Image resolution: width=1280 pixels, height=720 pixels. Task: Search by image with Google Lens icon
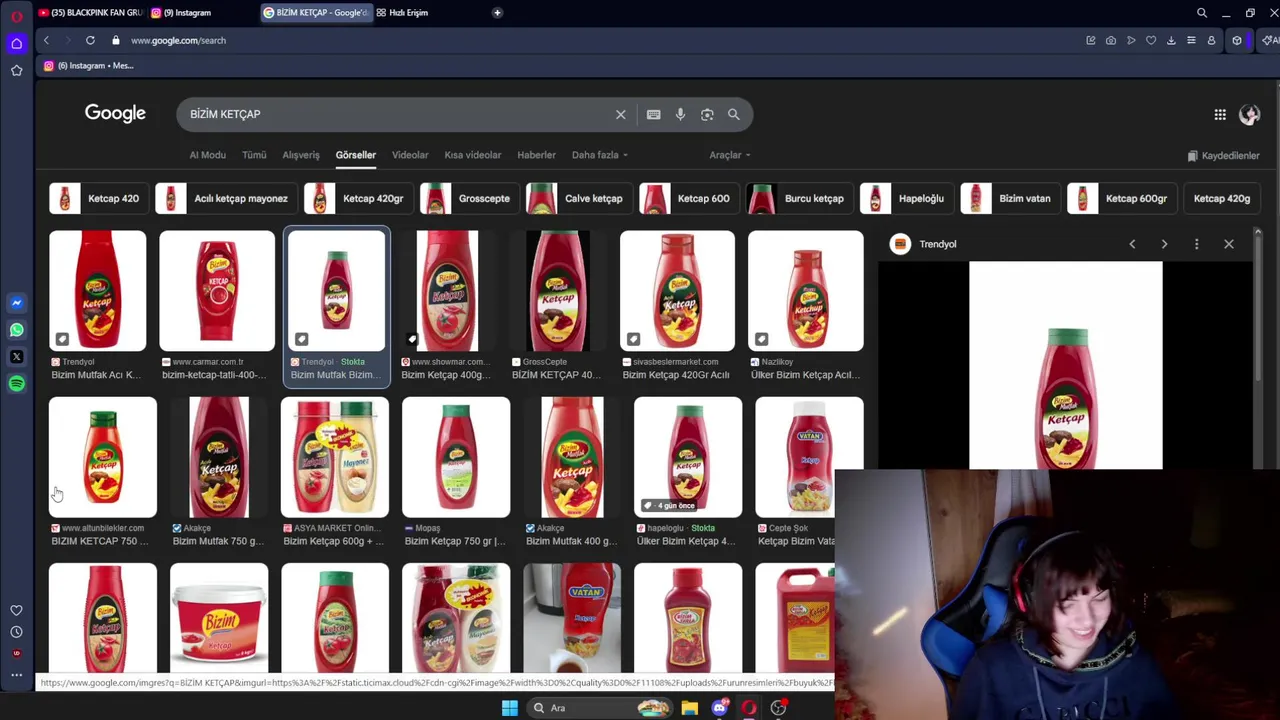pos(707,114)
